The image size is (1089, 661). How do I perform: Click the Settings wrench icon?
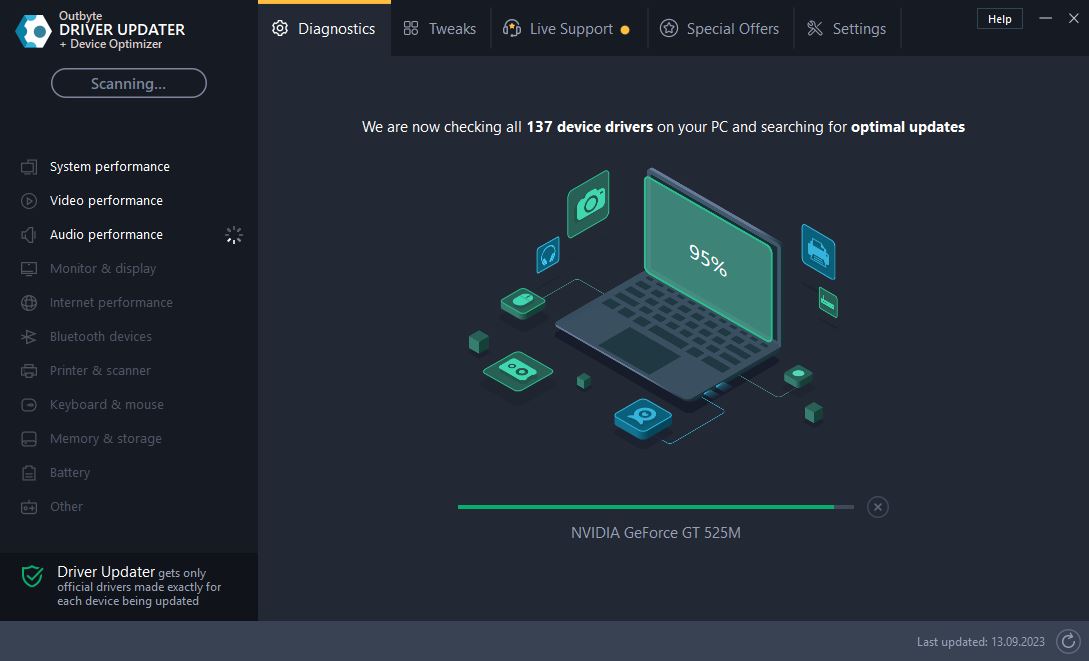(815, 28)
